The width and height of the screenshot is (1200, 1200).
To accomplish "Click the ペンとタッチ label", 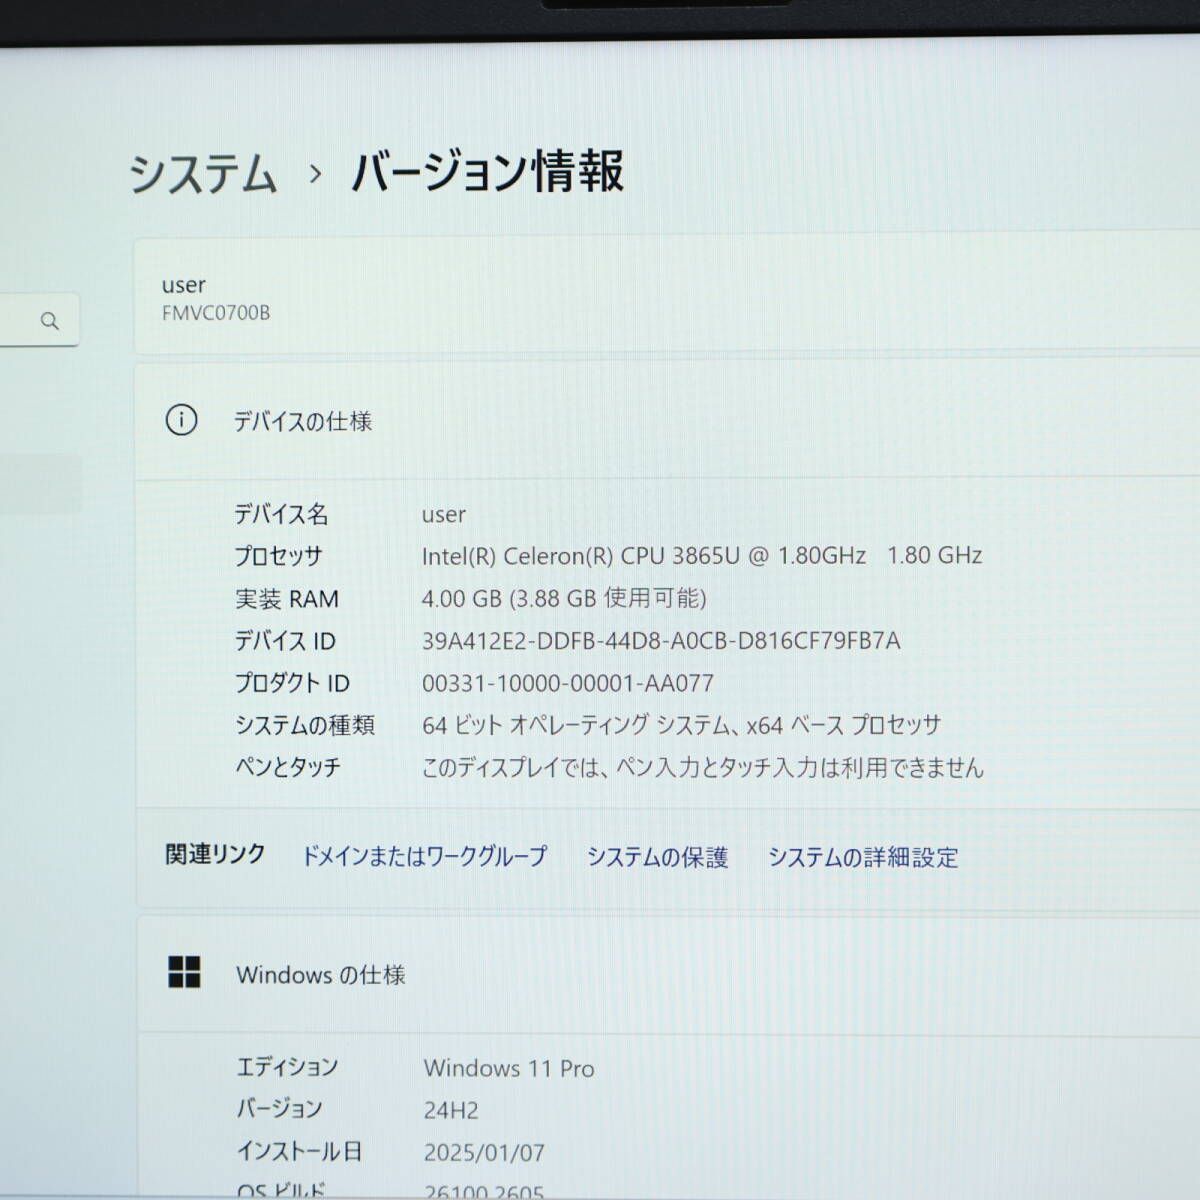I will (288, 767).
